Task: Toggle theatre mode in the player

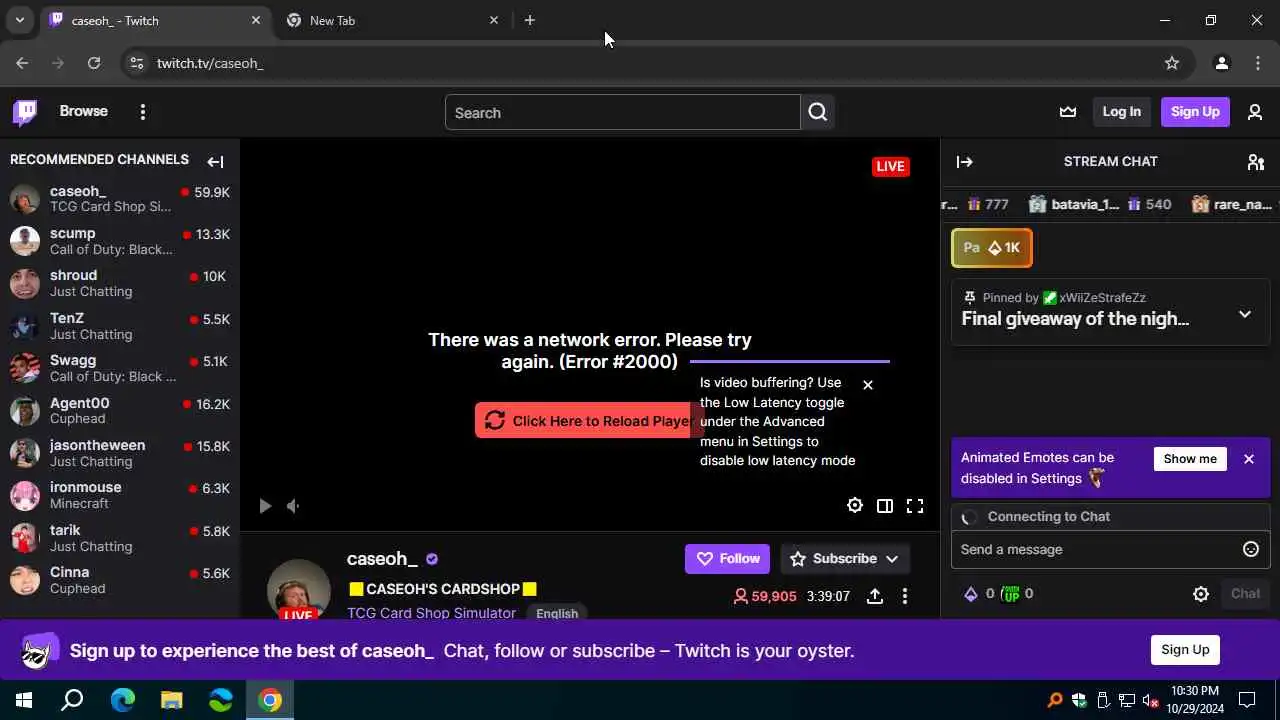Action: click(x=885, y=505)
